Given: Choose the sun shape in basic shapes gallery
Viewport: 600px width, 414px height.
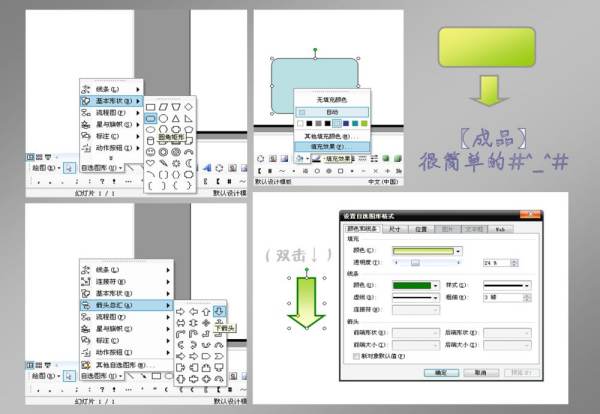Looking at the screenshot, I should 176,163.
